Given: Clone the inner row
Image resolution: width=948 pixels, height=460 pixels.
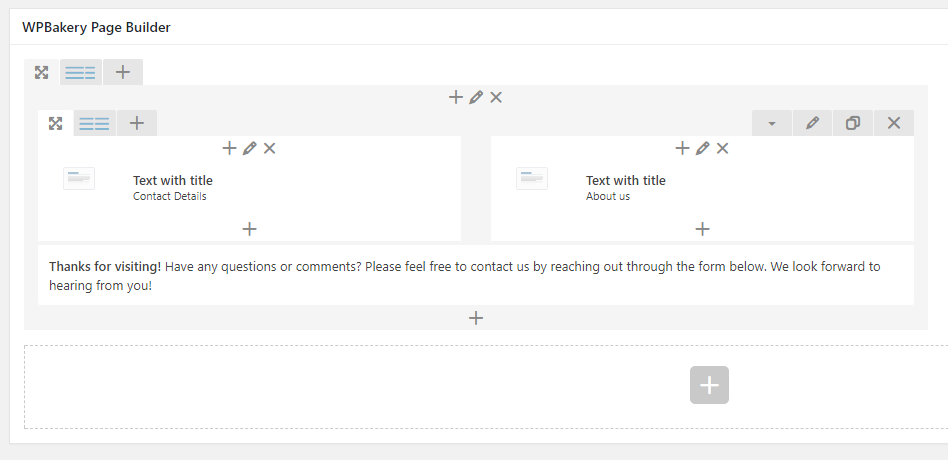Looking at the screenshot, I should point(852,123).
